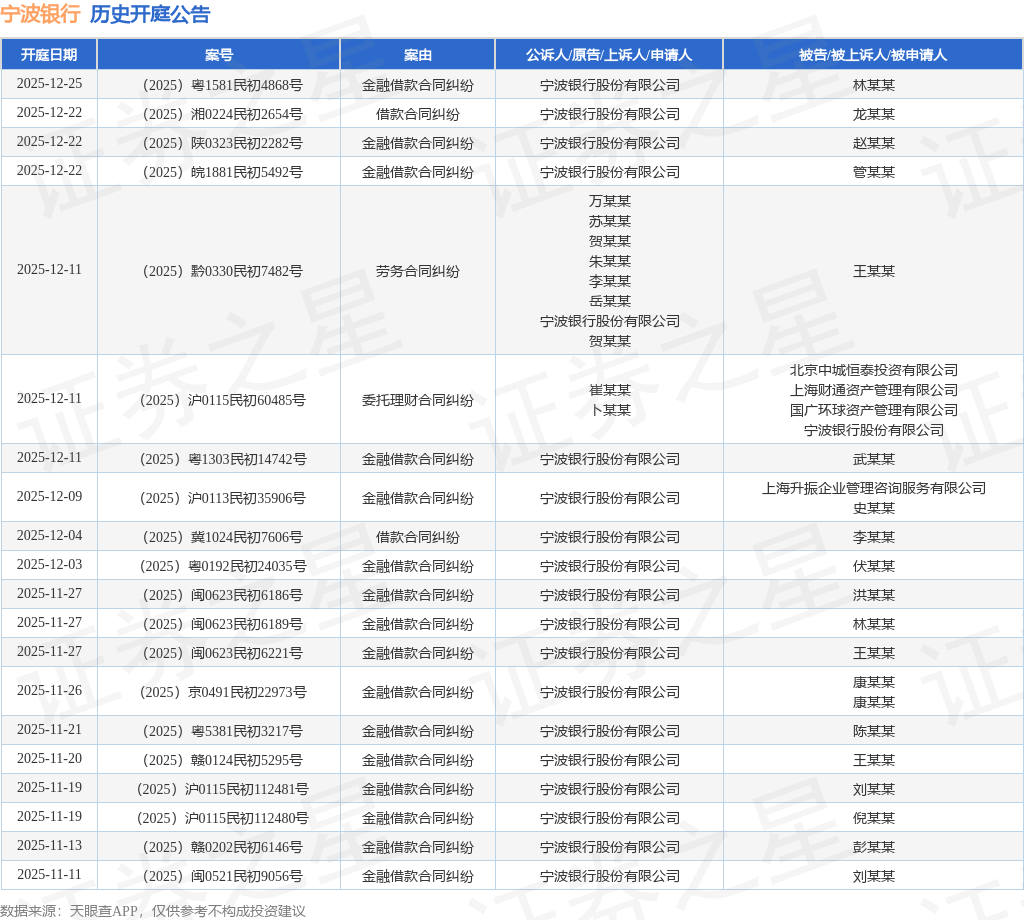Click case number 粤1303民初14742号
This screenshot has width=1024, height=920.
[x=223, y=460]
